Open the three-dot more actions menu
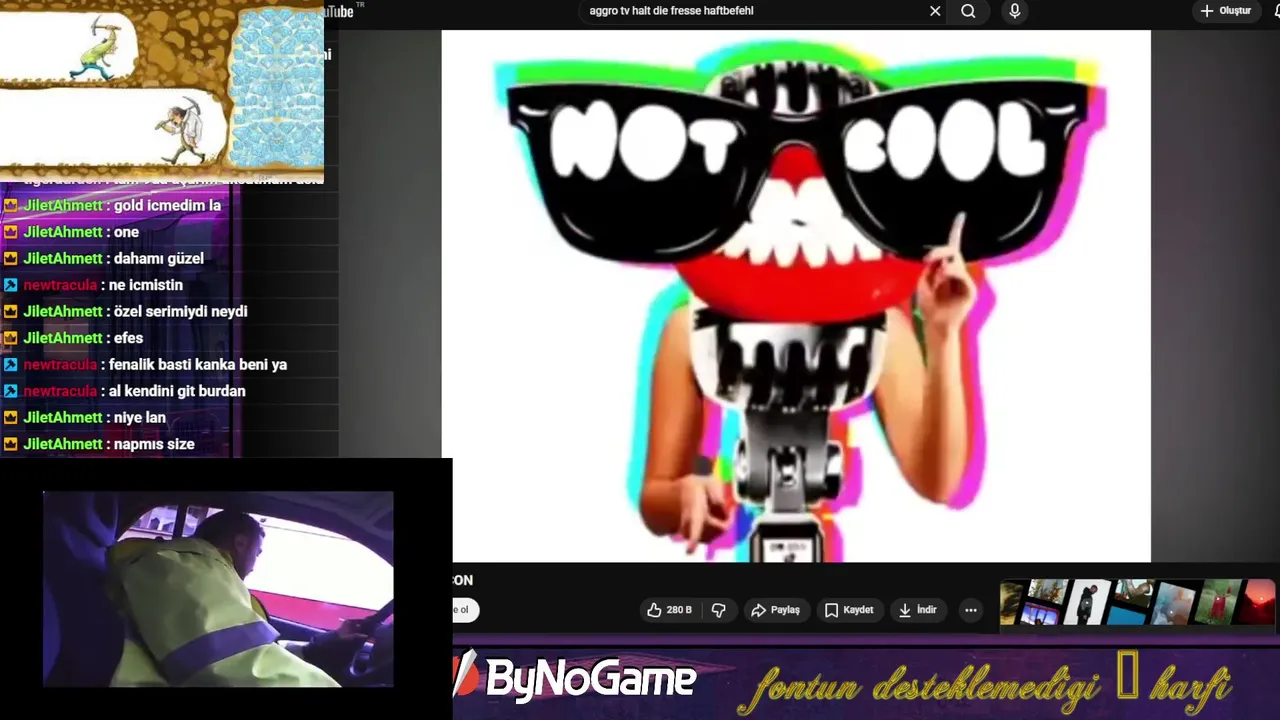 970,610
